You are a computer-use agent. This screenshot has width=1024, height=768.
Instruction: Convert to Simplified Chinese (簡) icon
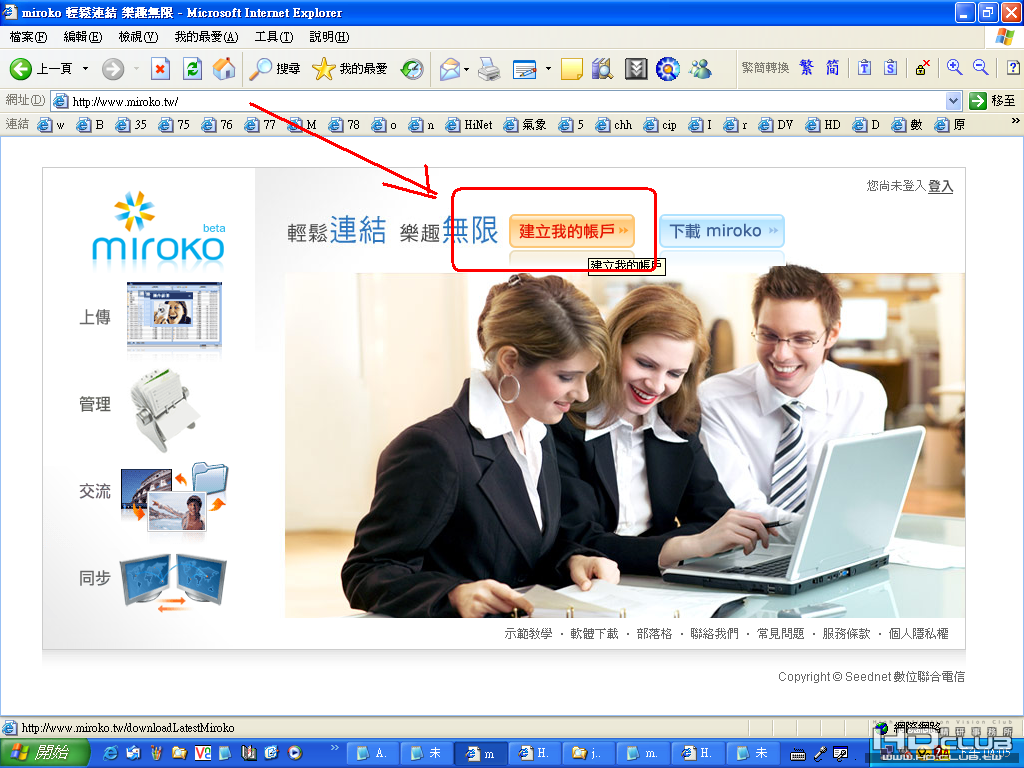pos(832,67)
